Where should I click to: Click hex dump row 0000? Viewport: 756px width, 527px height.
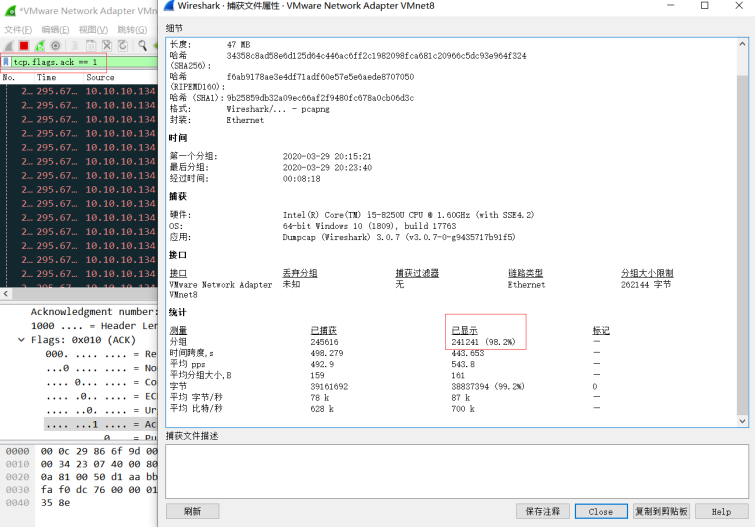(80, 451)
